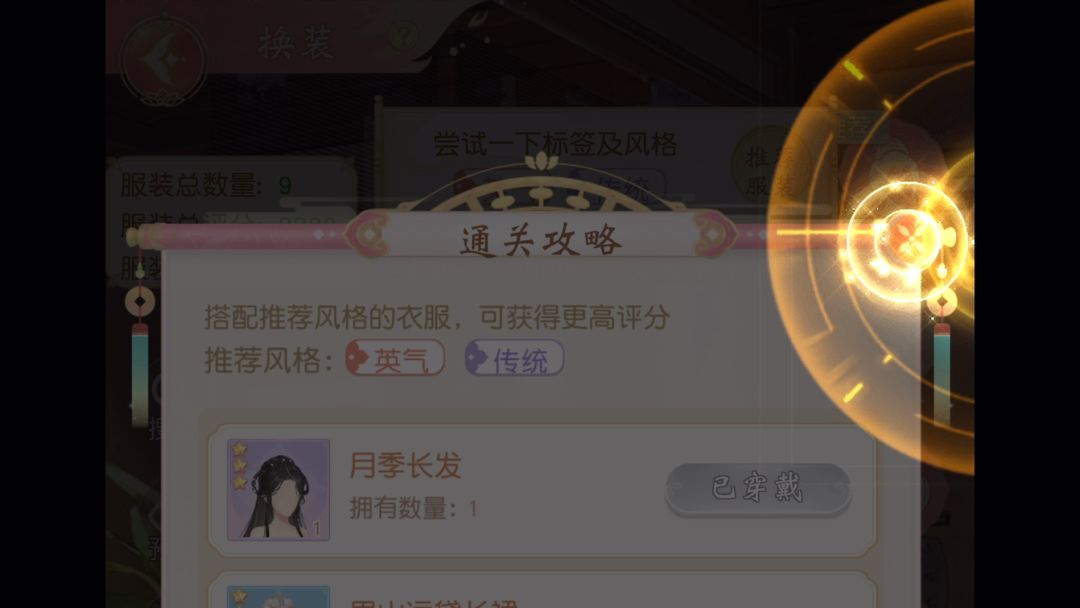Open the question mark help icon
Viewport: 1080px width, 608px height.
[x=405, y=36]
